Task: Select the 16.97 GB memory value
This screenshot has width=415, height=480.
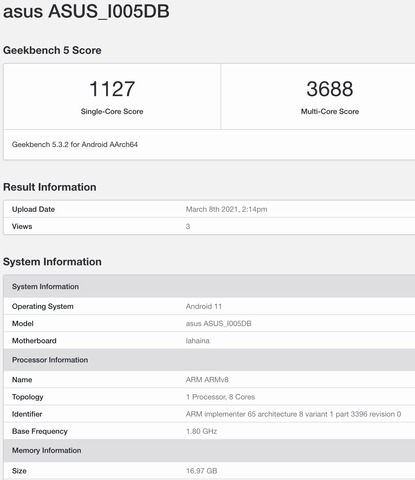Action: [x=201, y=471]
